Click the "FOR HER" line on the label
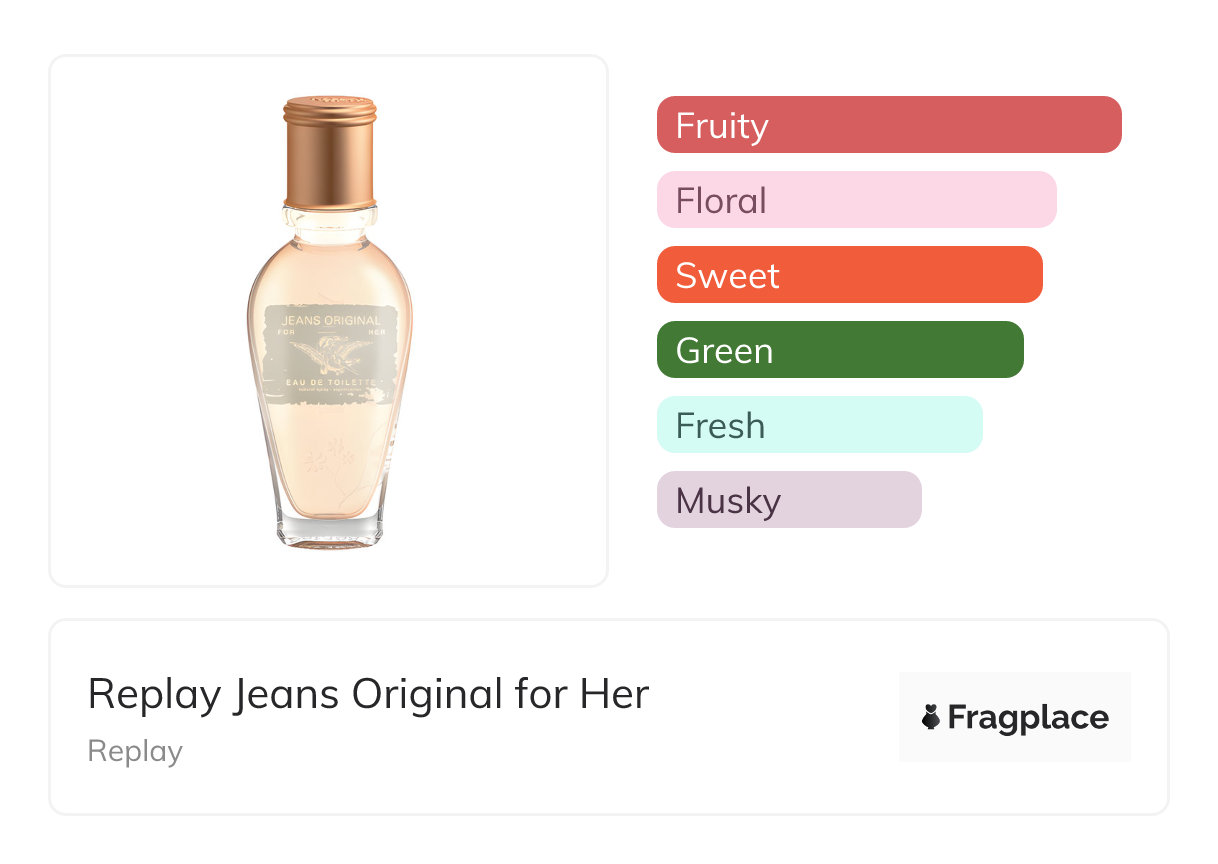 coord(330,332)
